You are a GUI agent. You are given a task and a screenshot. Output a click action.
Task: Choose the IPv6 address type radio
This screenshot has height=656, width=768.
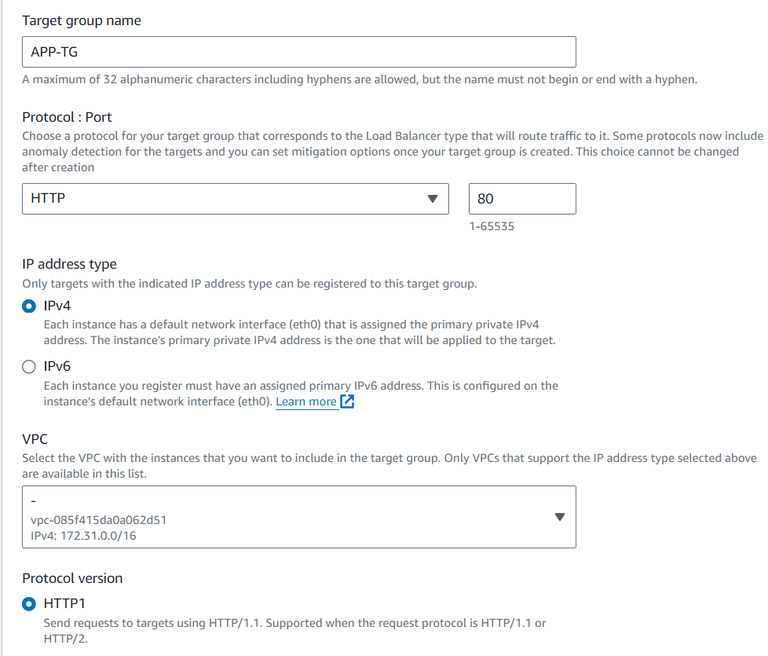(x=29, y=367)
